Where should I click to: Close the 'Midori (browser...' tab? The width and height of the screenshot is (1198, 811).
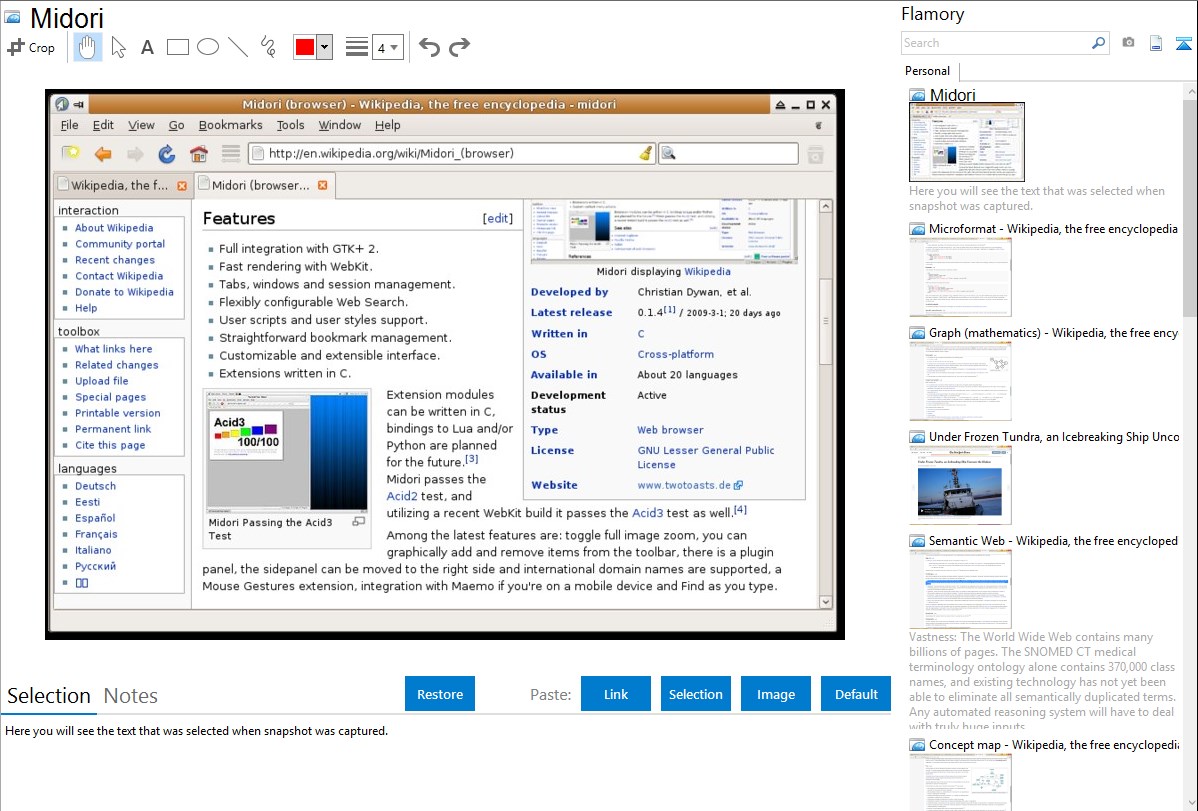322,185
